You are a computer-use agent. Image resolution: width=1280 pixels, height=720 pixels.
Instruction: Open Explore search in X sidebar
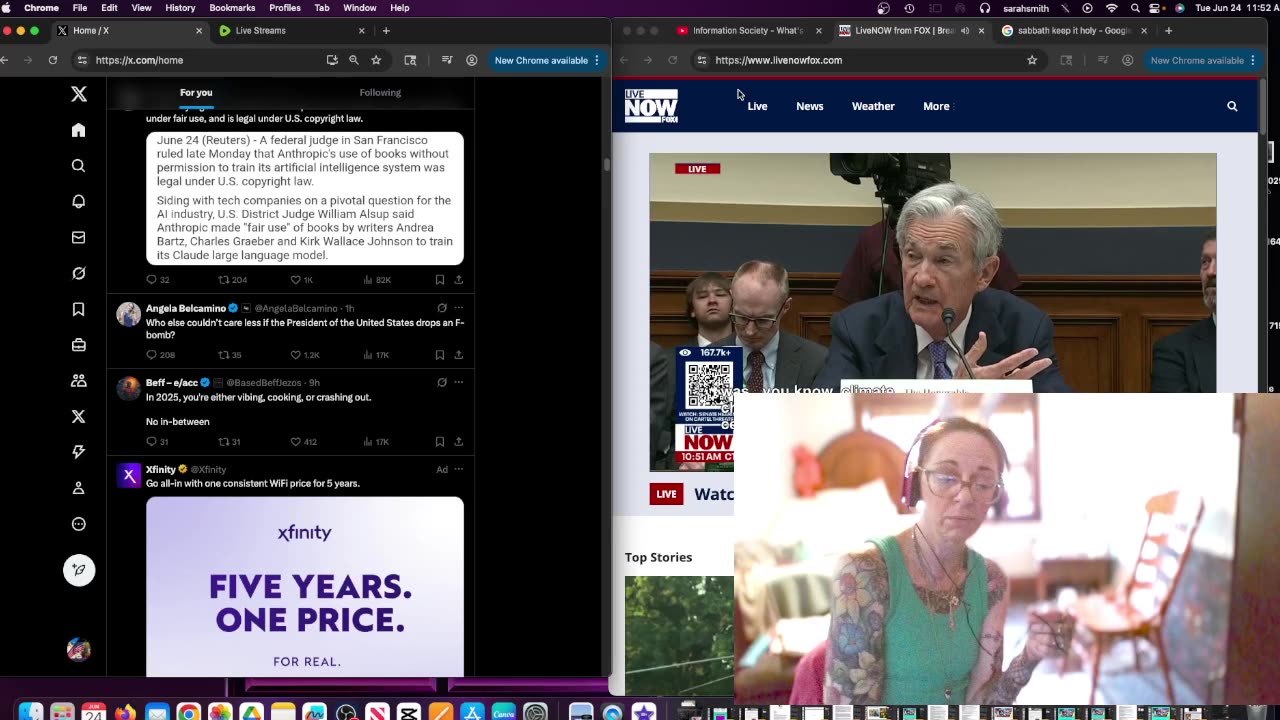click(x=79, y=166)
